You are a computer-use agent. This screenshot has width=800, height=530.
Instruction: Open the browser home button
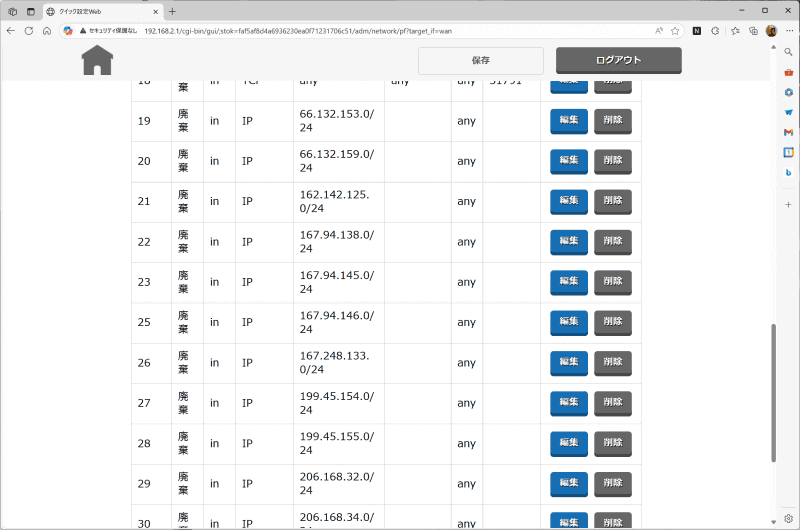(47, 31)
